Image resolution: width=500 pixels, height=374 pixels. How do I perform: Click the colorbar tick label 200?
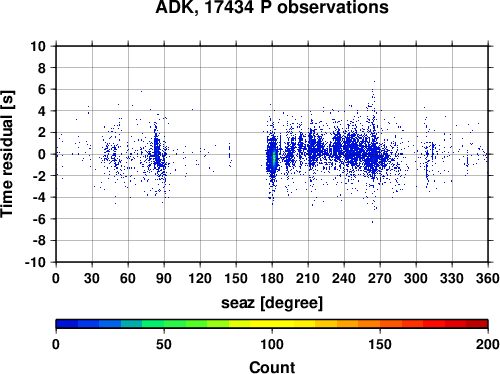coord(488,344)
